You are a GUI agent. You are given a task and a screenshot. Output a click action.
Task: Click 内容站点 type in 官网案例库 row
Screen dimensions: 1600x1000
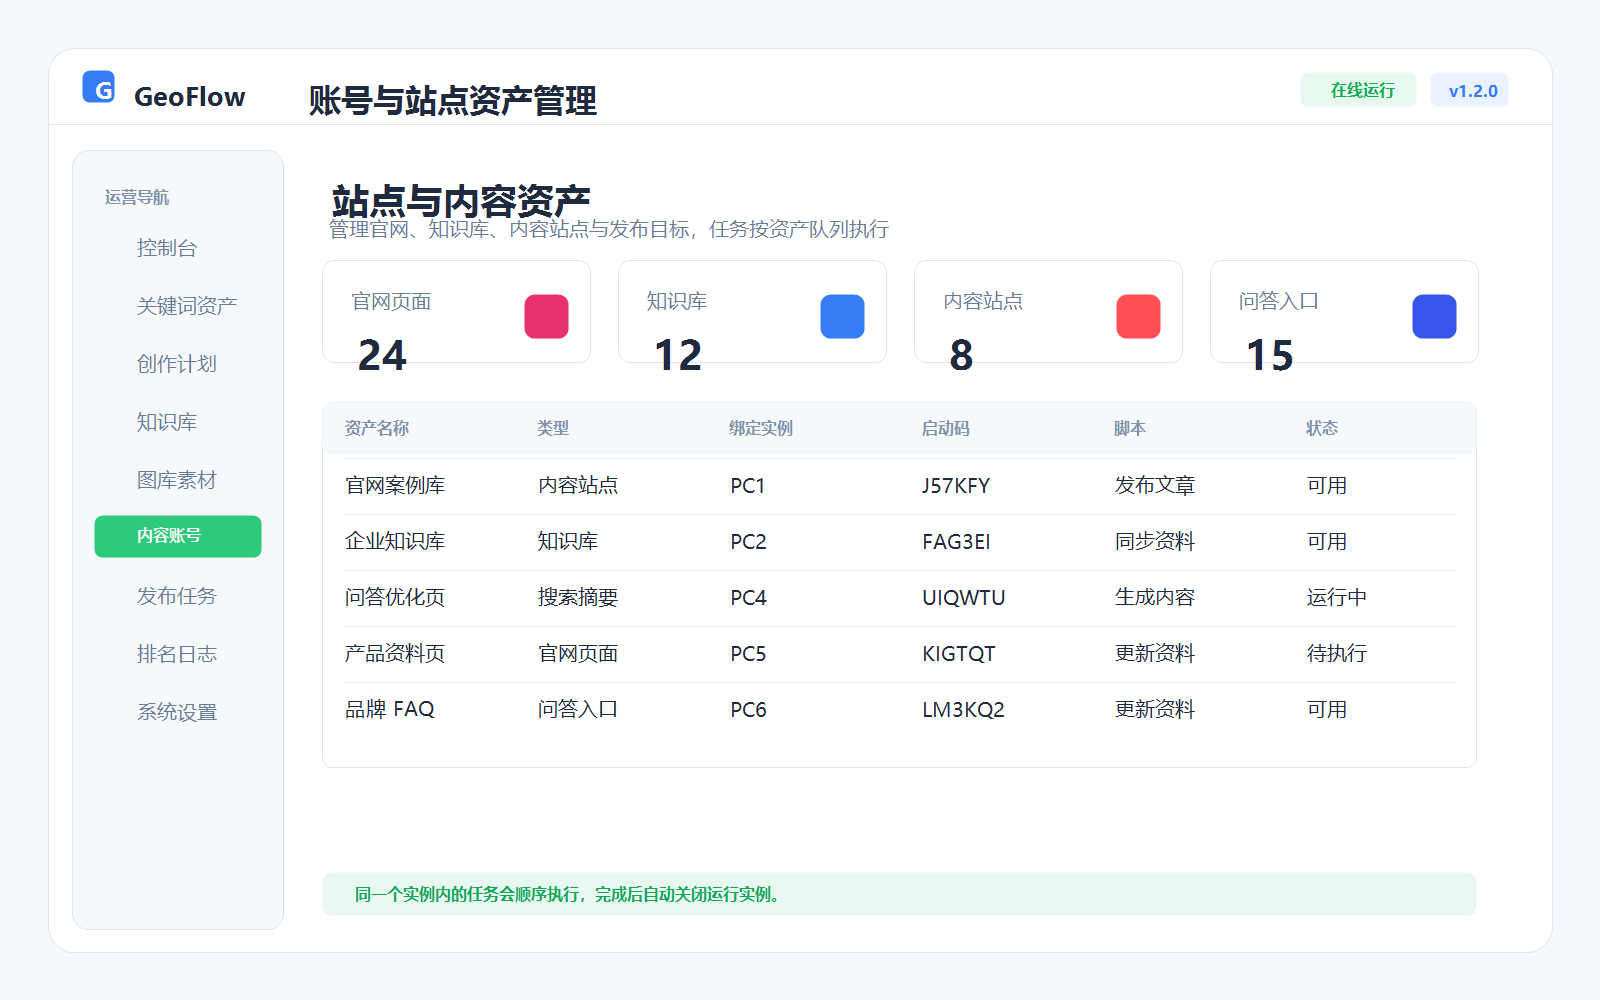coord(578,486)
